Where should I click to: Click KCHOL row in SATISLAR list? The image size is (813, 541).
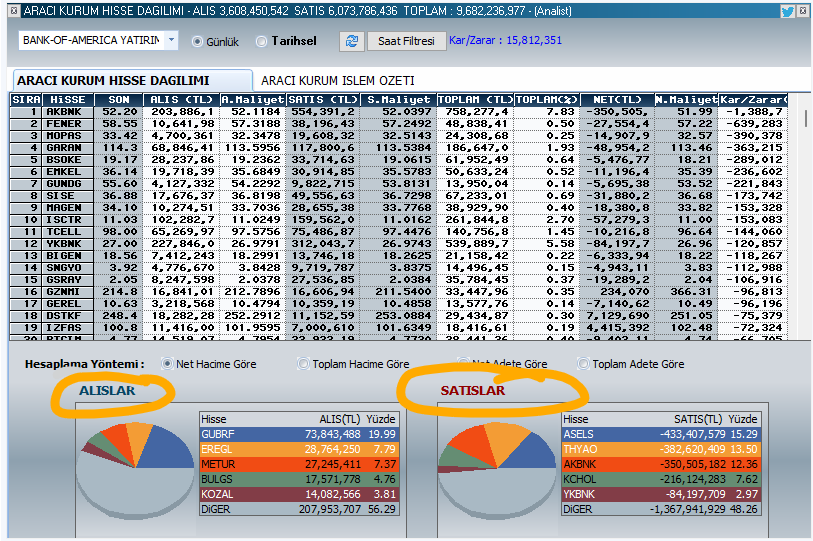661,479
